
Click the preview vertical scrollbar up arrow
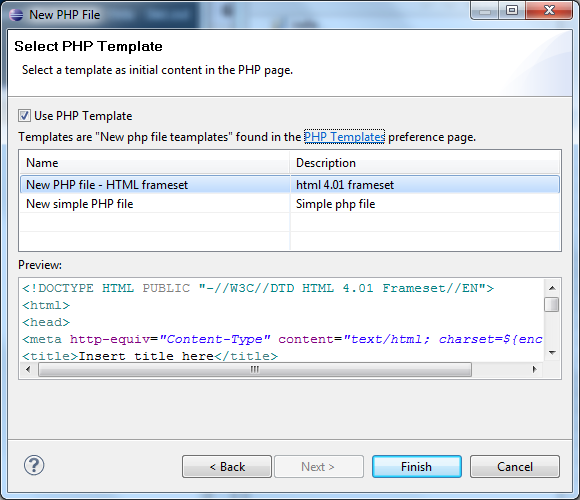(552, 288)
